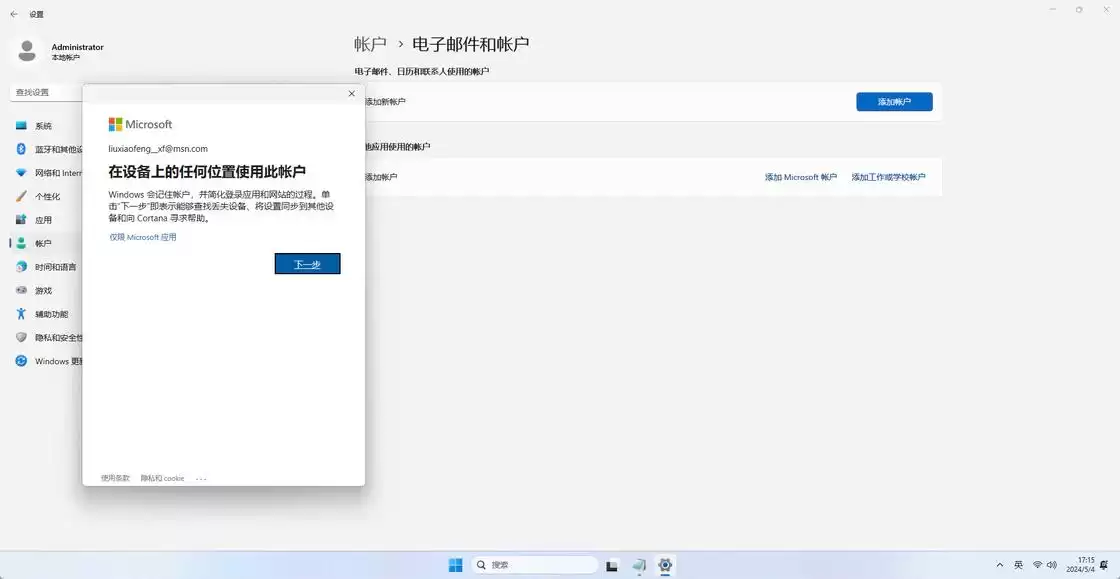Click the blue 添加帐户 button
Screen dimensions: 1120x579
click(x=893, y=101)
